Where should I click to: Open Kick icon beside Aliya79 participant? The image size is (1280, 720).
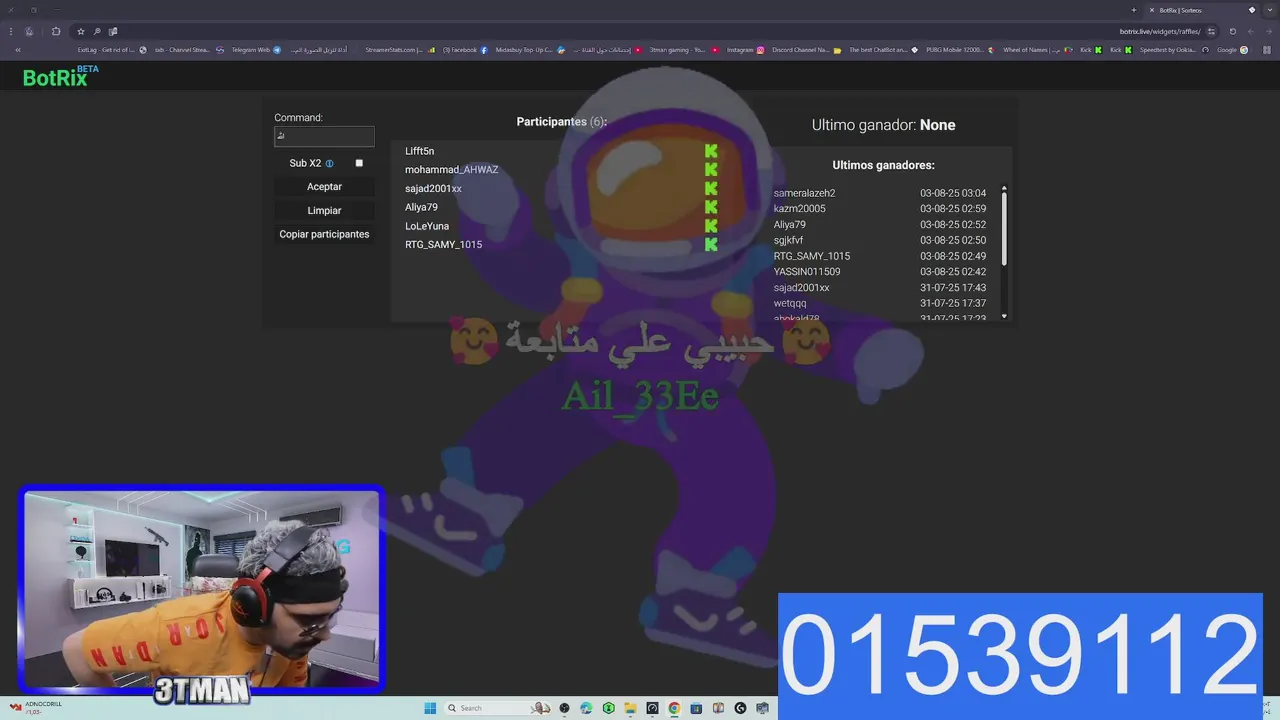pyautogui.click(x=711, y=207)
